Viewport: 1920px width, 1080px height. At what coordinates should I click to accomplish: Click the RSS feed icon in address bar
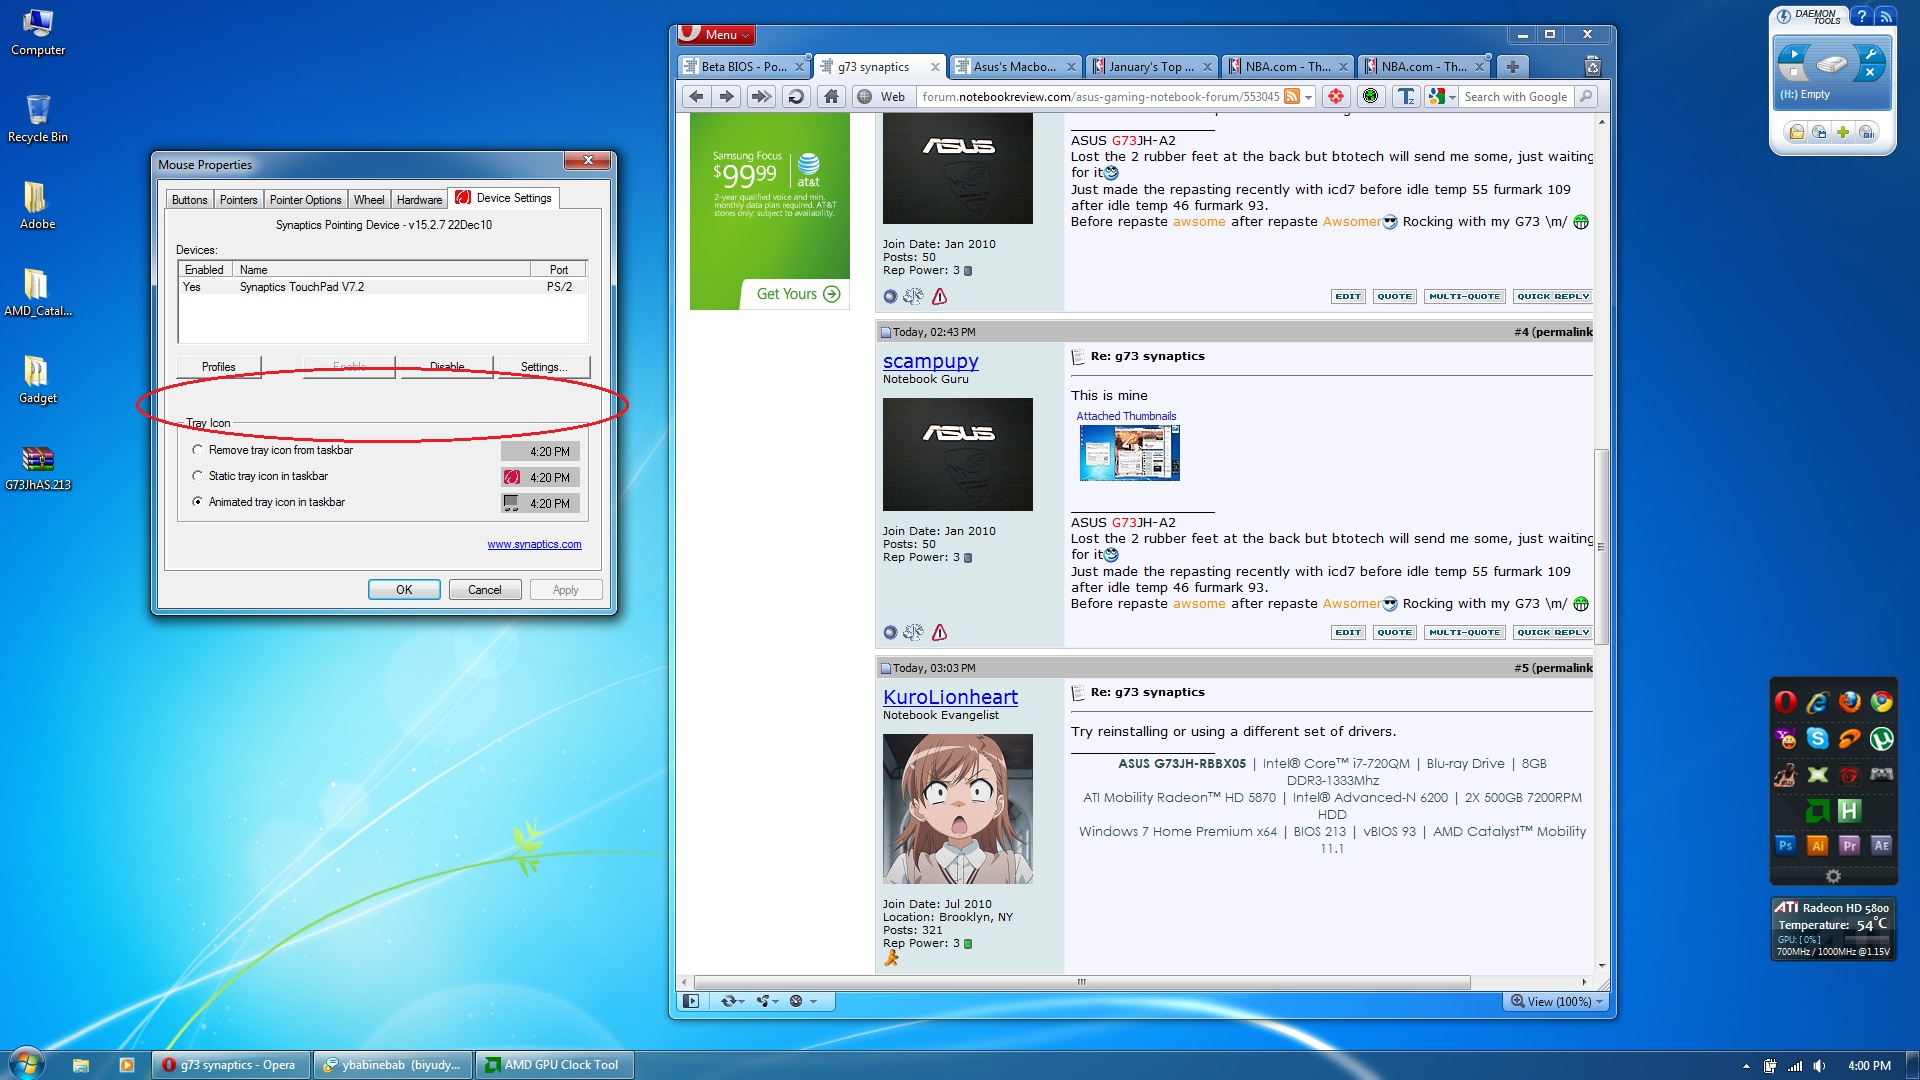coord(1292,97)
